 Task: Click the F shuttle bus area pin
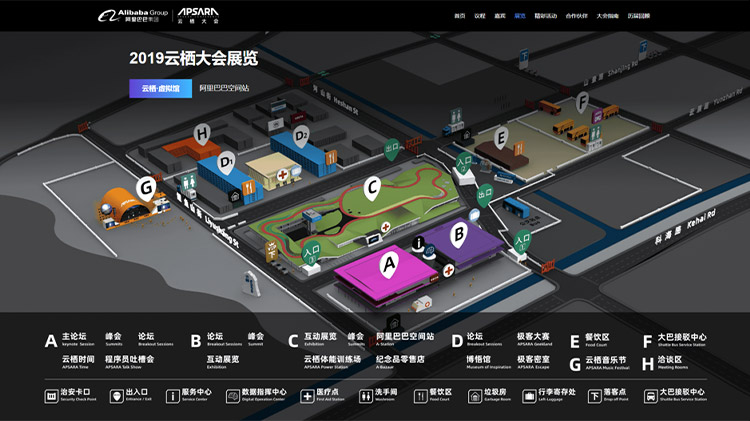click(582, 102)
